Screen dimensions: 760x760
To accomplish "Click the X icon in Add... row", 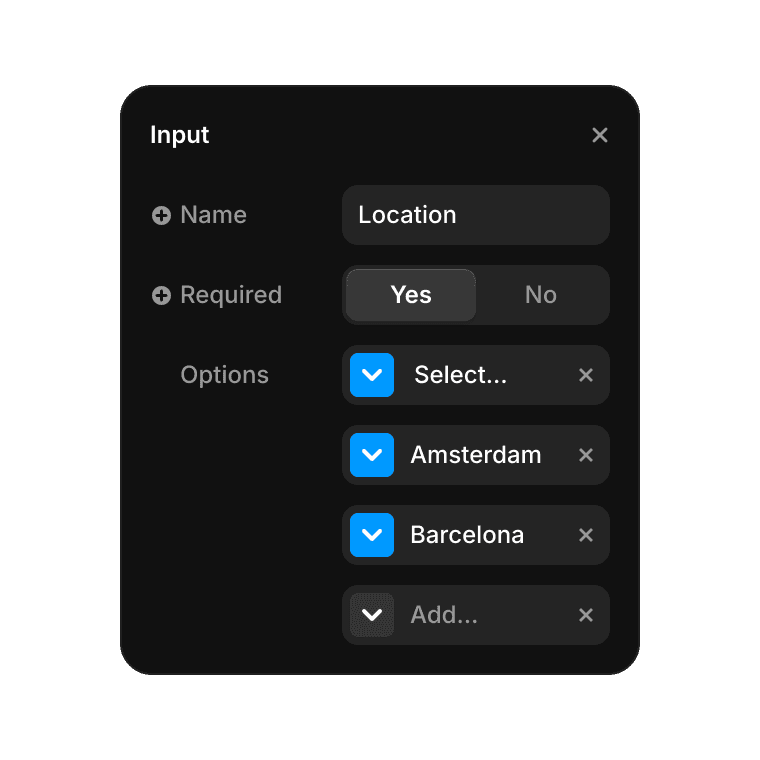I will click(586, 615).
